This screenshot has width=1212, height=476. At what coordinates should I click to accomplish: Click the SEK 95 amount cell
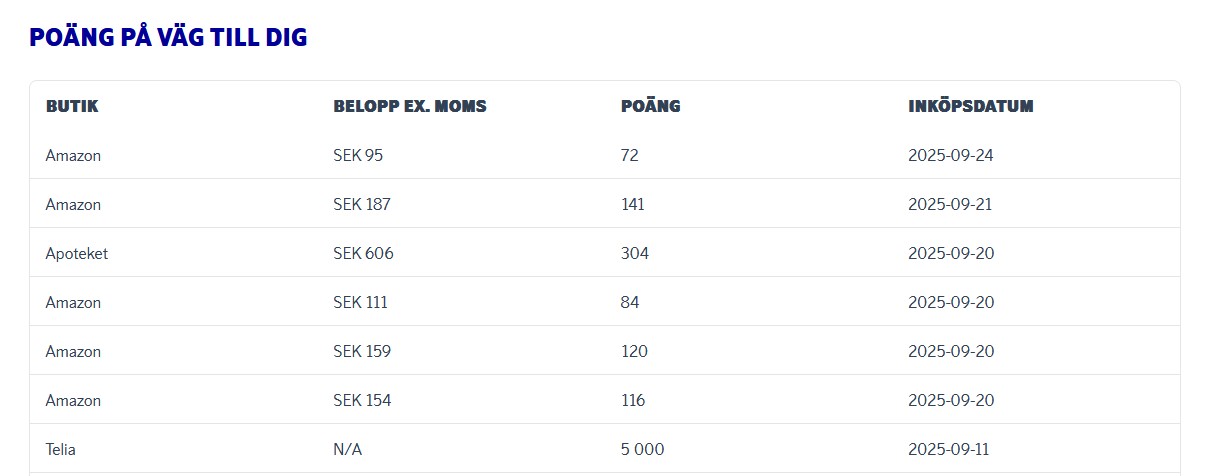point(358,156)
